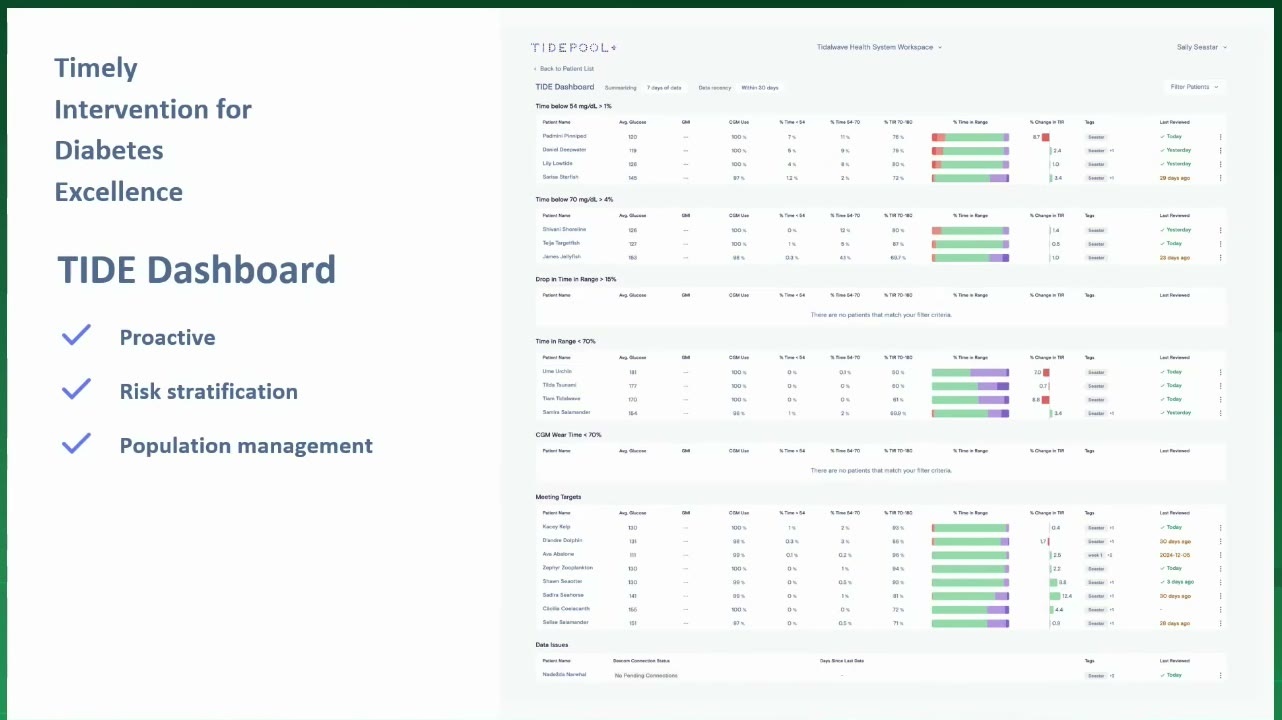Toggle reviewed checkmark for Teija Targetfish

(1162, 243)
